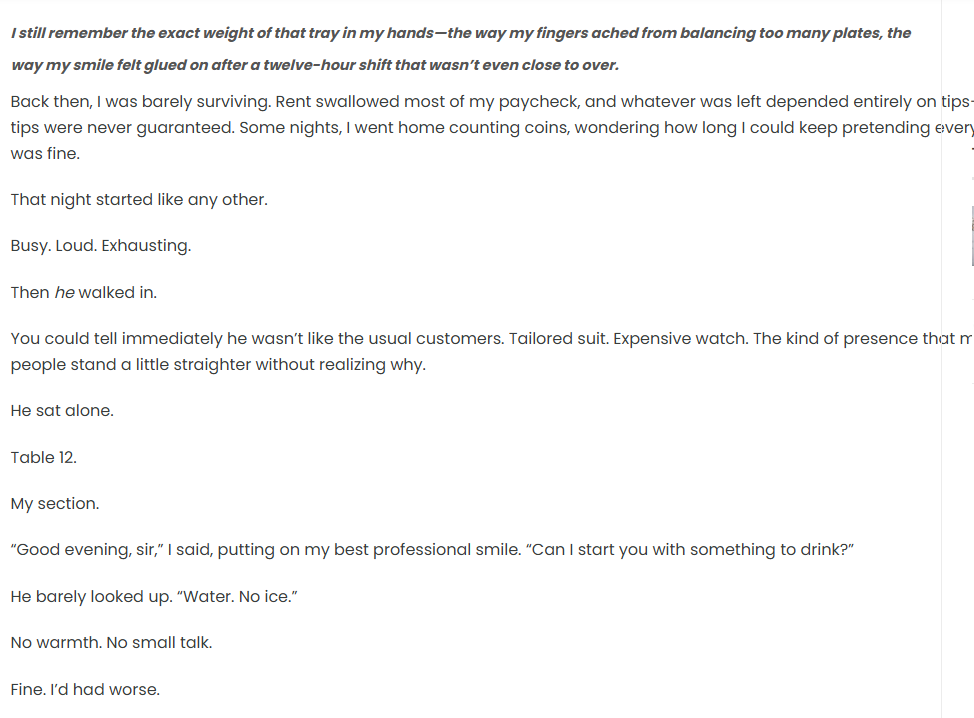
Task: Click the italicized word "he"
Action: click(x=64, y=292)
